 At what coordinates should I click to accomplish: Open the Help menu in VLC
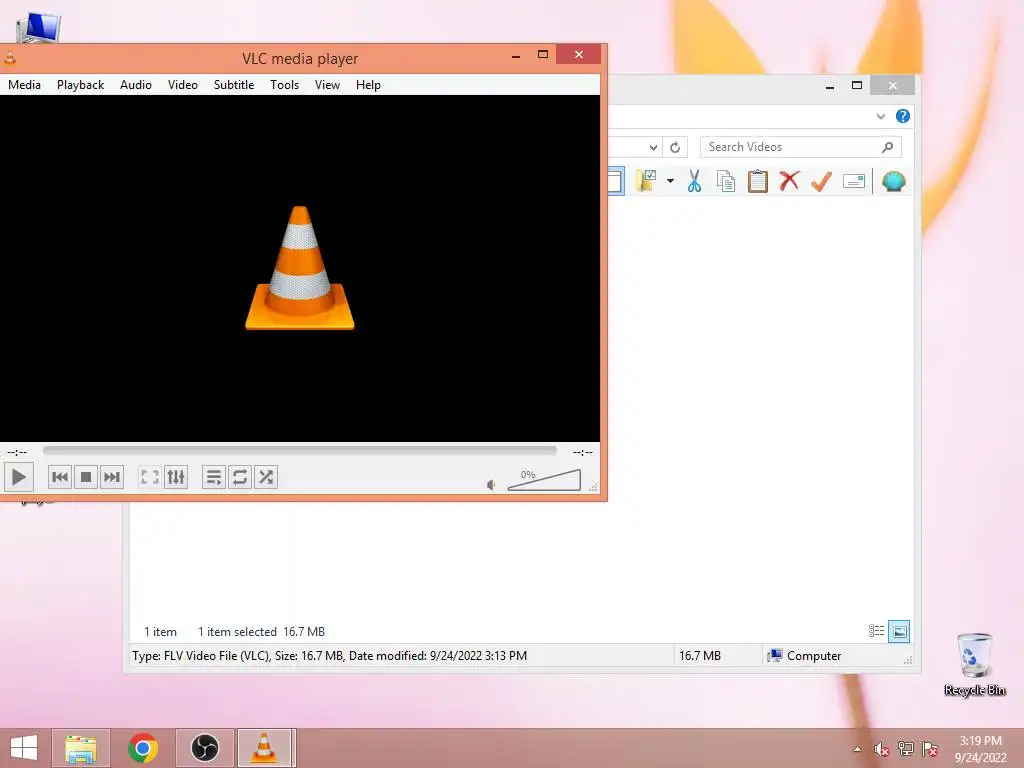click(x=368, y=85)
